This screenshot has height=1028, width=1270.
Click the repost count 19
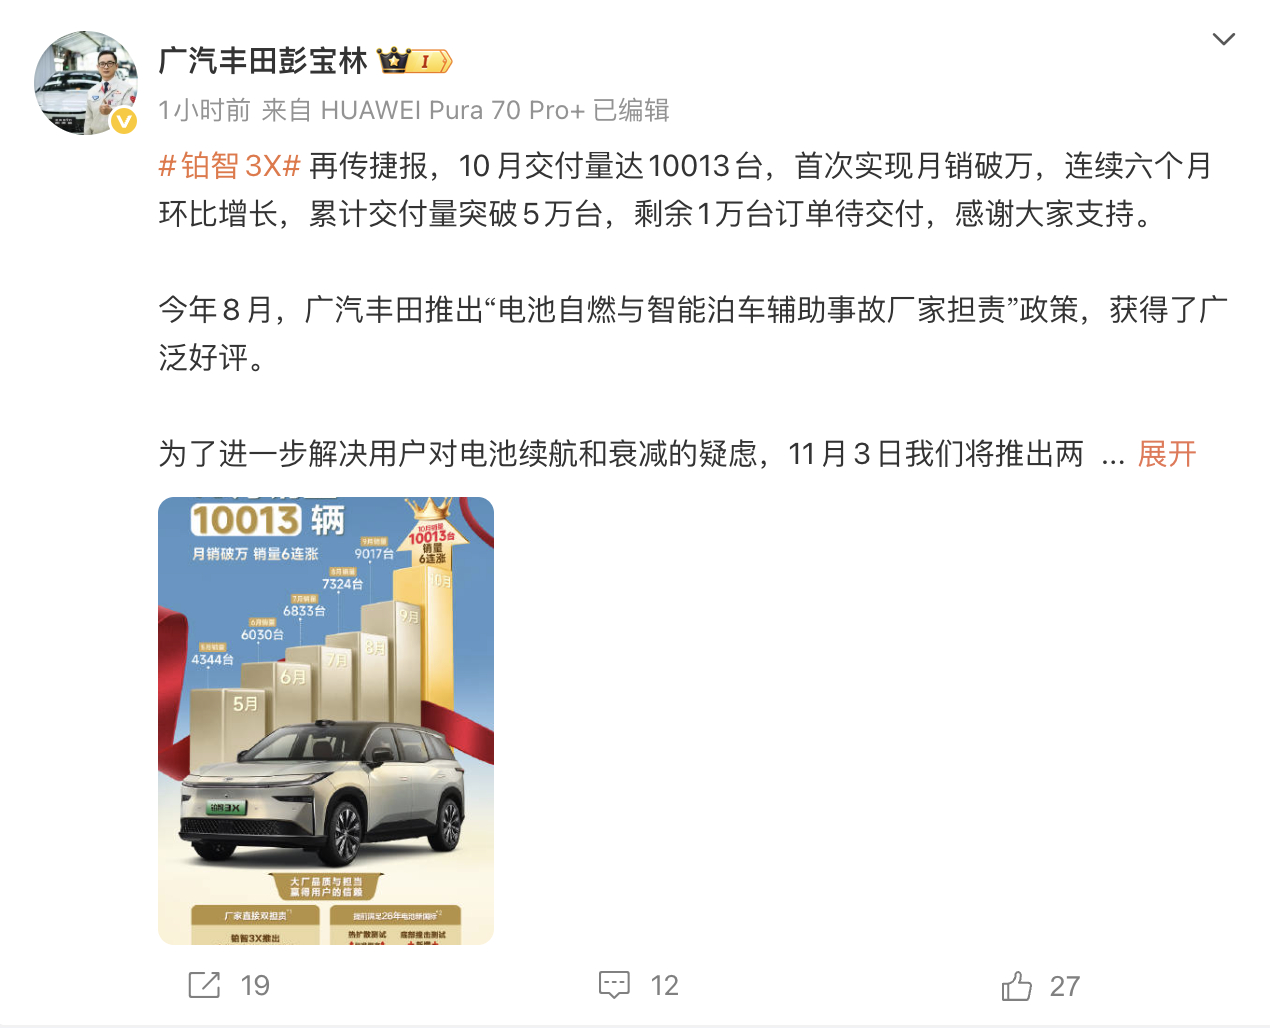255,986
